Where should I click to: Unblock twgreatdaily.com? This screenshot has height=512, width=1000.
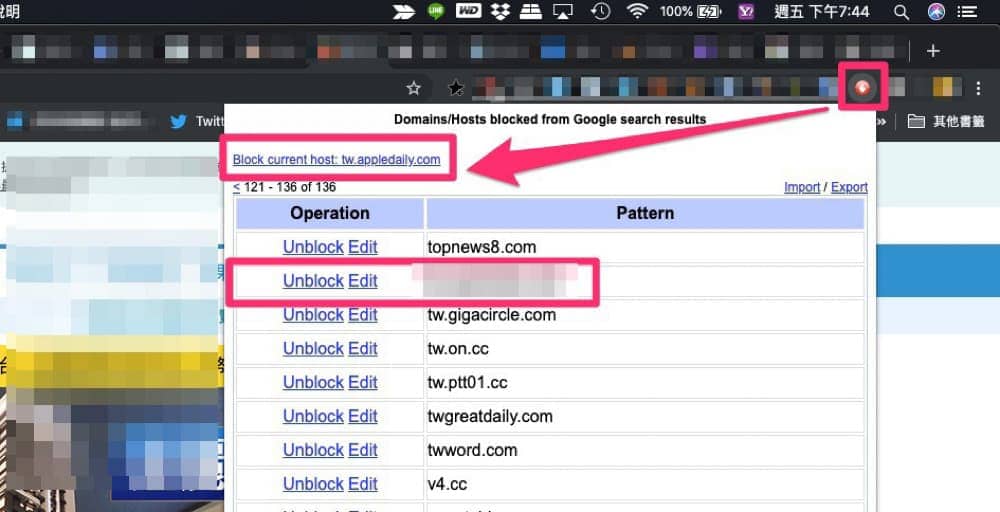[x=313, y=416]
